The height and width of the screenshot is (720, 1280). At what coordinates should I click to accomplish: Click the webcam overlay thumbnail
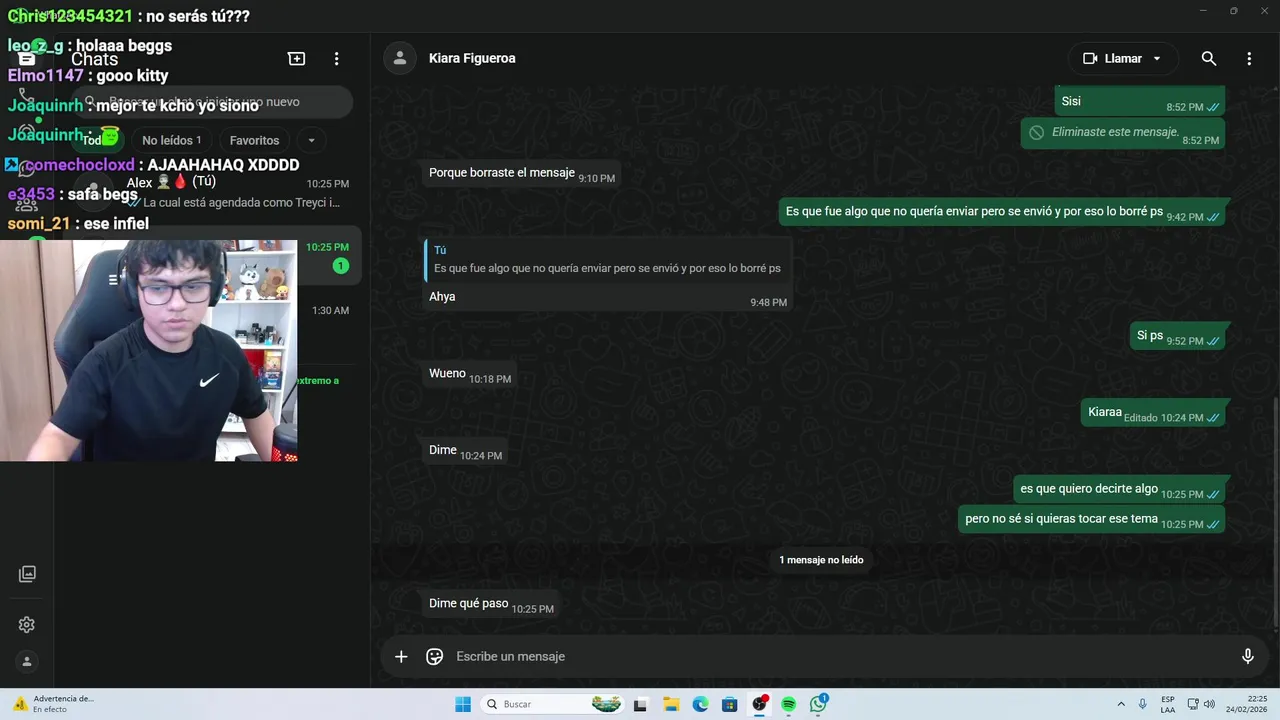pyautogui.click(x=148, y=350)
